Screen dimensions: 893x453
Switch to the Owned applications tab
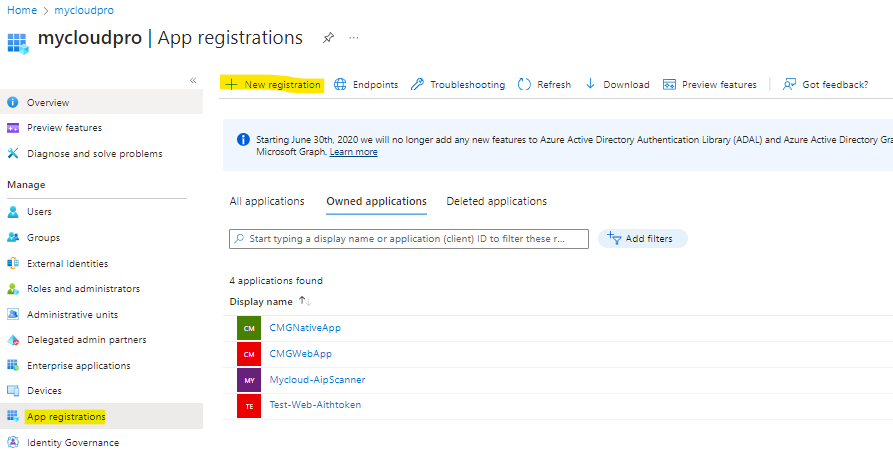tap(376, 201)
